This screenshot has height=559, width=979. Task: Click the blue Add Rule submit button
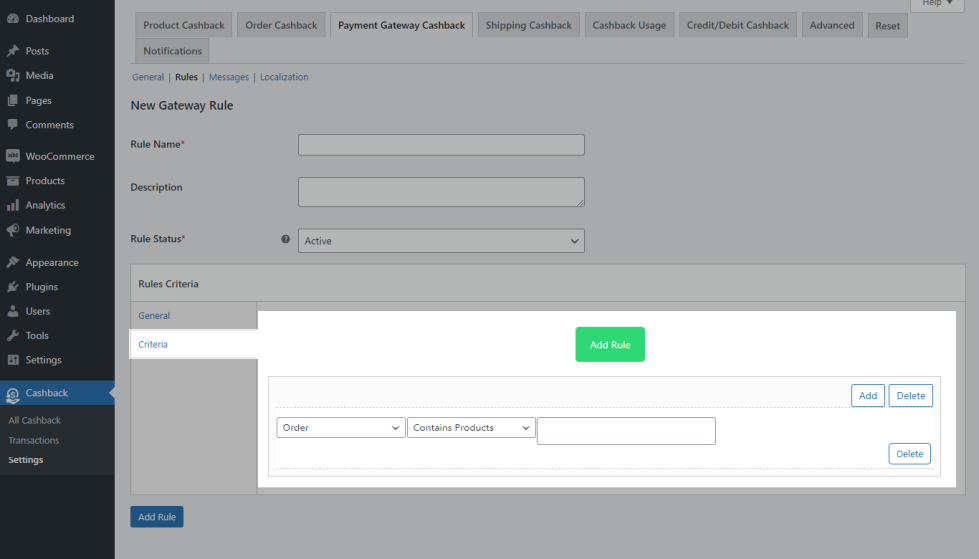[x=157, y=517]
